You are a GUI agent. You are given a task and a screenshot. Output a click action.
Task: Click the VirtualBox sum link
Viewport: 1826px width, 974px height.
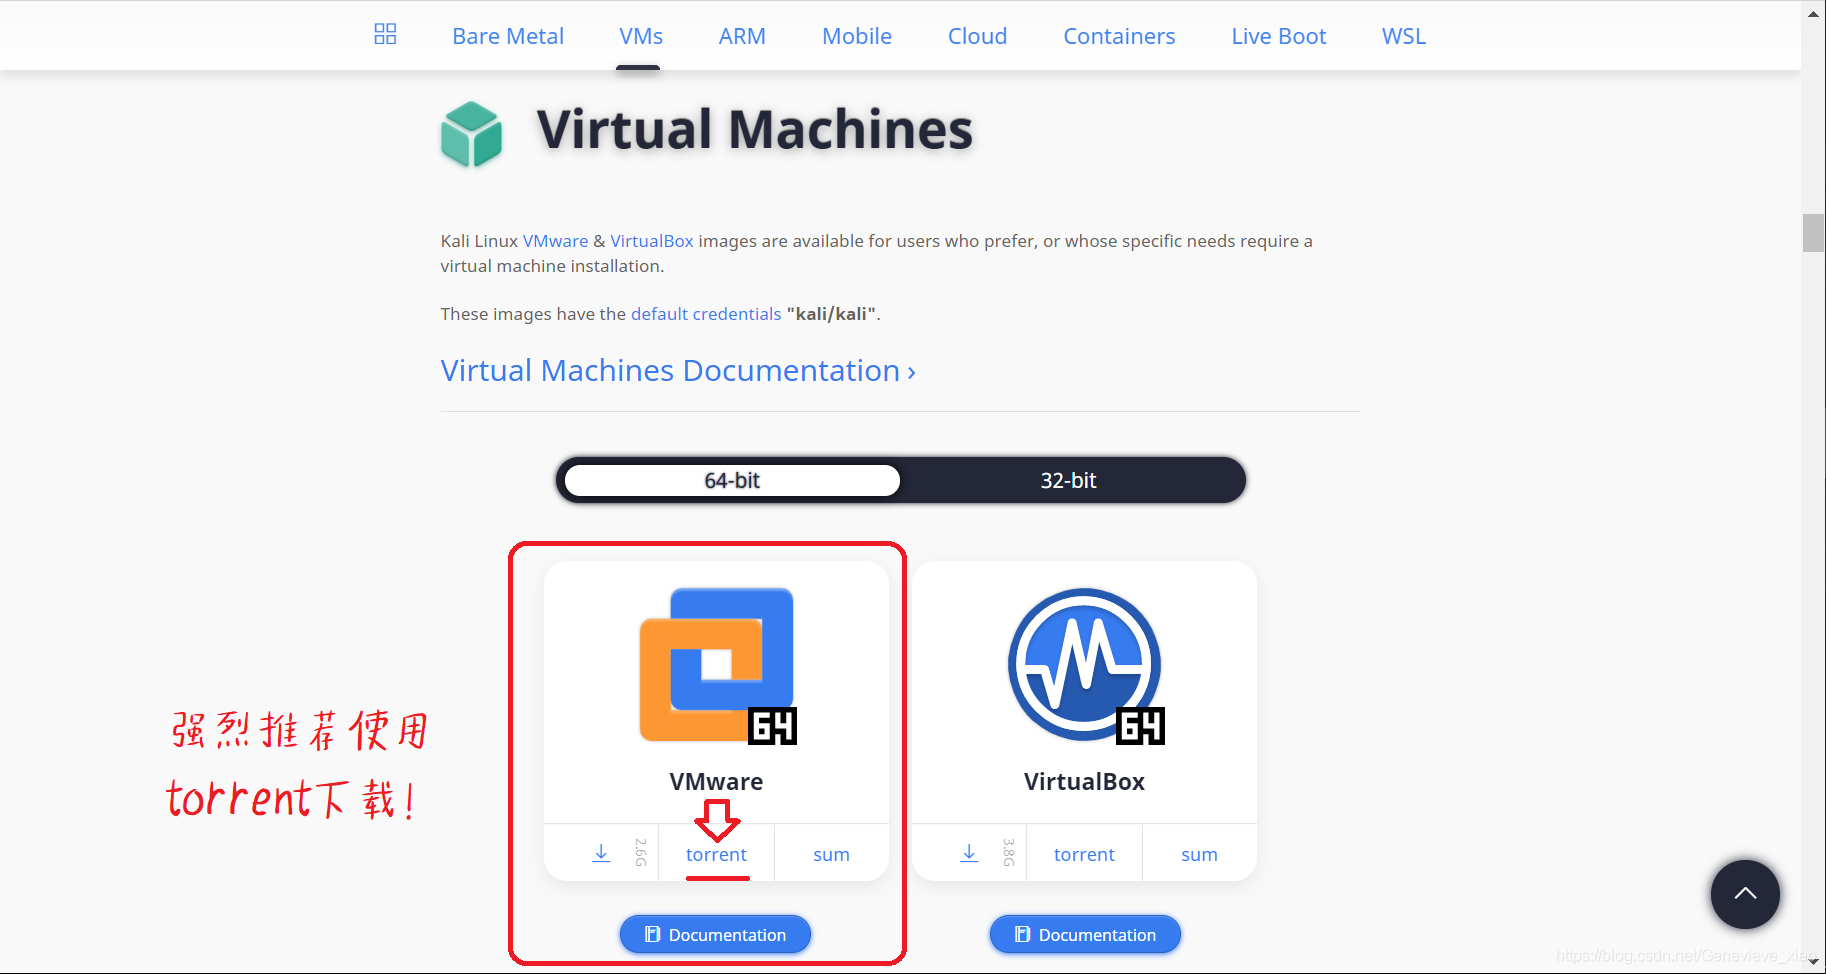1199,854
